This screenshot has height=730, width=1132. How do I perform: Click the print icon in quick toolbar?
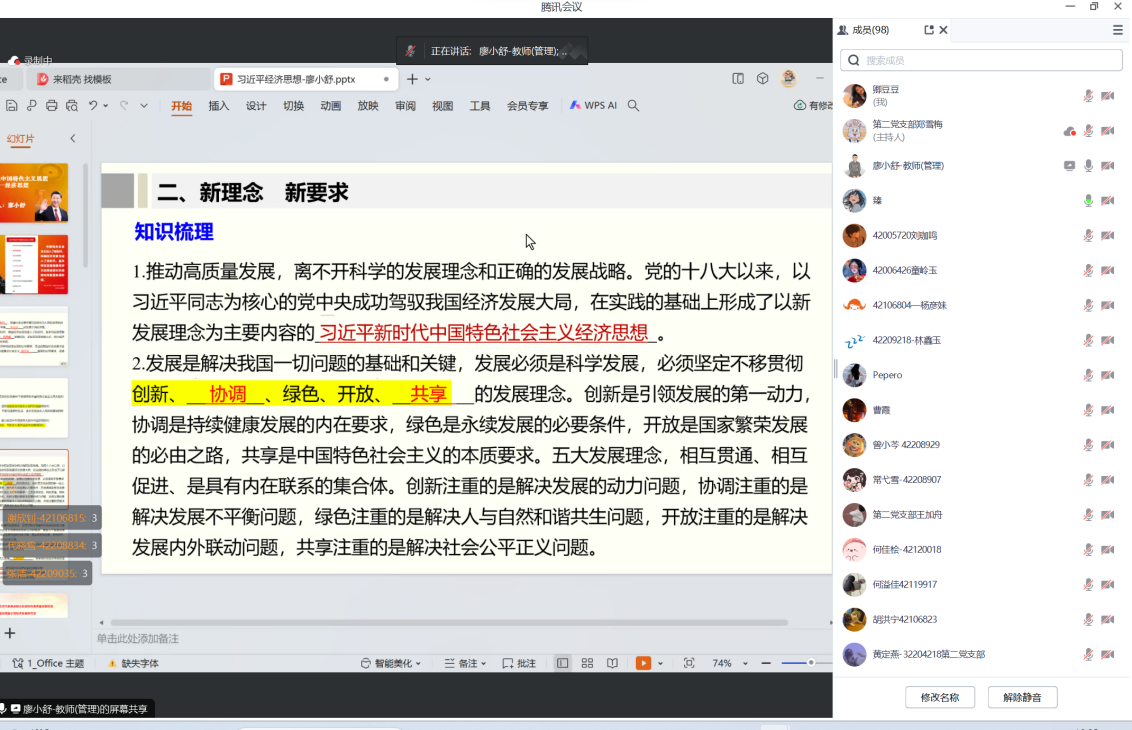tap(51, 105)
